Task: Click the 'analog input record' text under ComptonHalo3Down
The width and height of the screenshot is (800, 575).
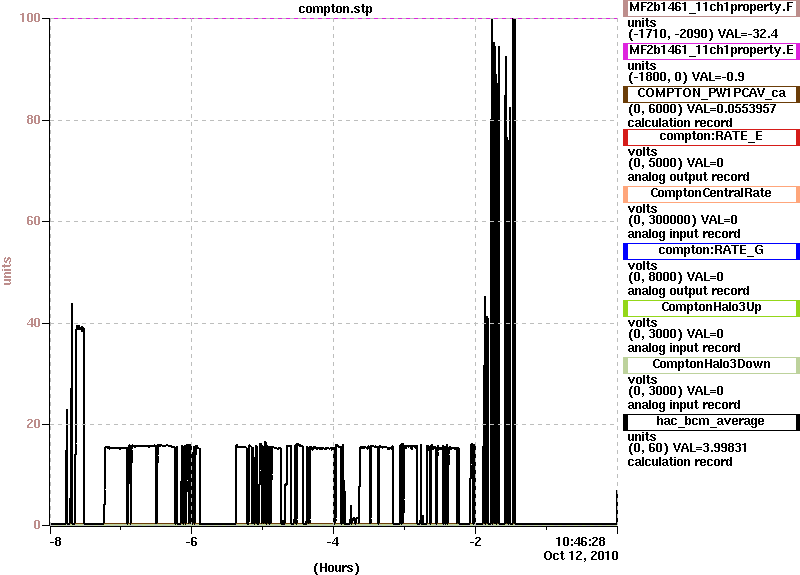Action: point(684,405)
